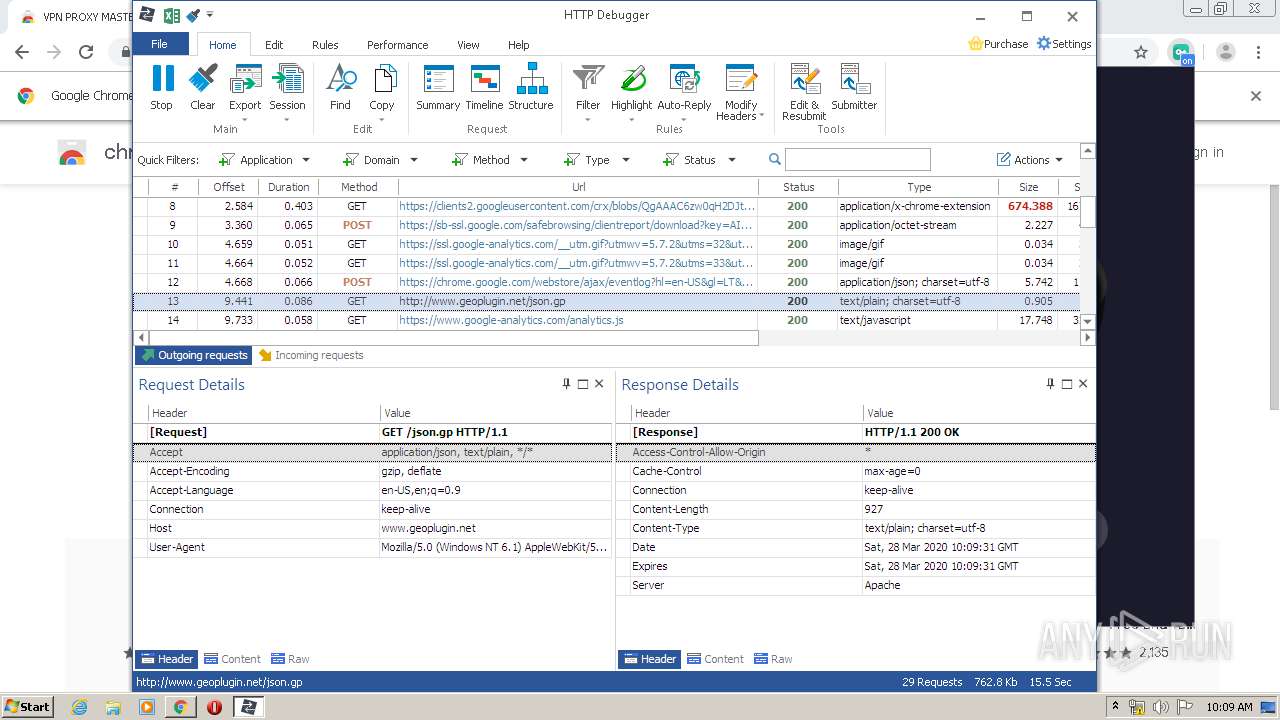The height and width of the screenshot is (720, 1280).
Task: Select the chrome.google.com webstore eventlog request
Action: coord(608,282)
